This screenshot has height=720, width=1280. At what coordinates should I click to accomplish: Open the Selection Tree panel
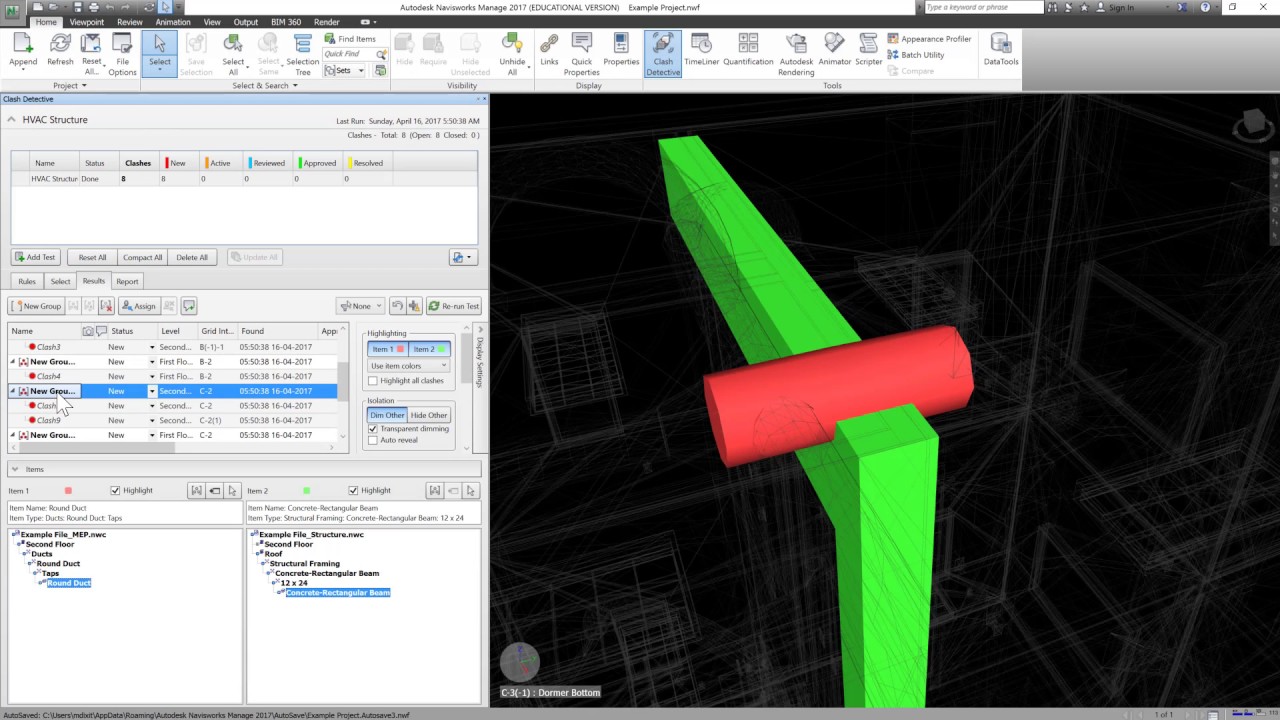pyautogui.click(x=303, y=53)
